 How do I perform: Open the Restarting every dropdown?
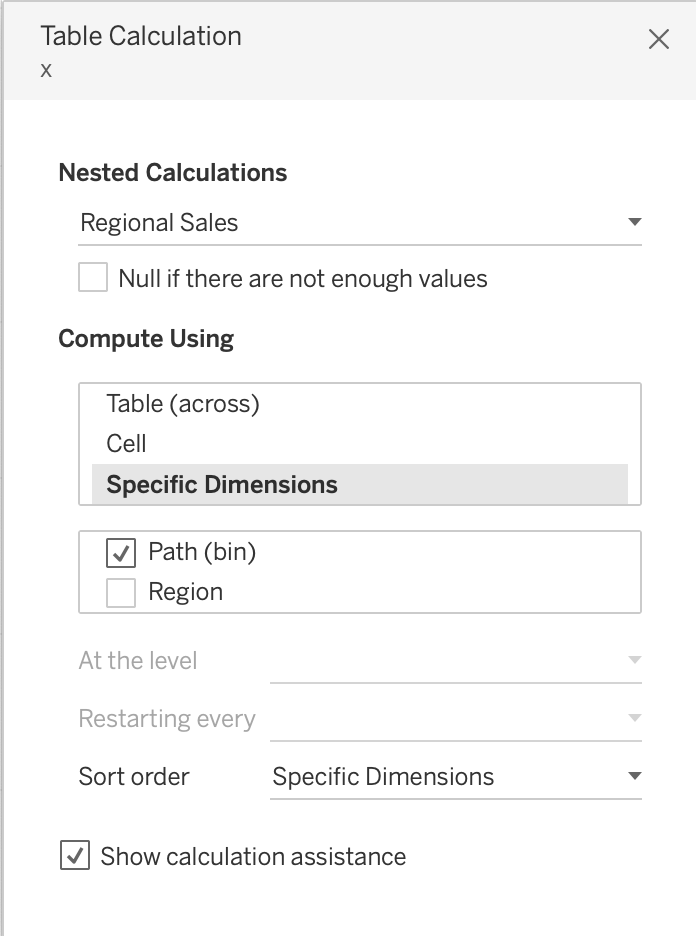(455, 719)
